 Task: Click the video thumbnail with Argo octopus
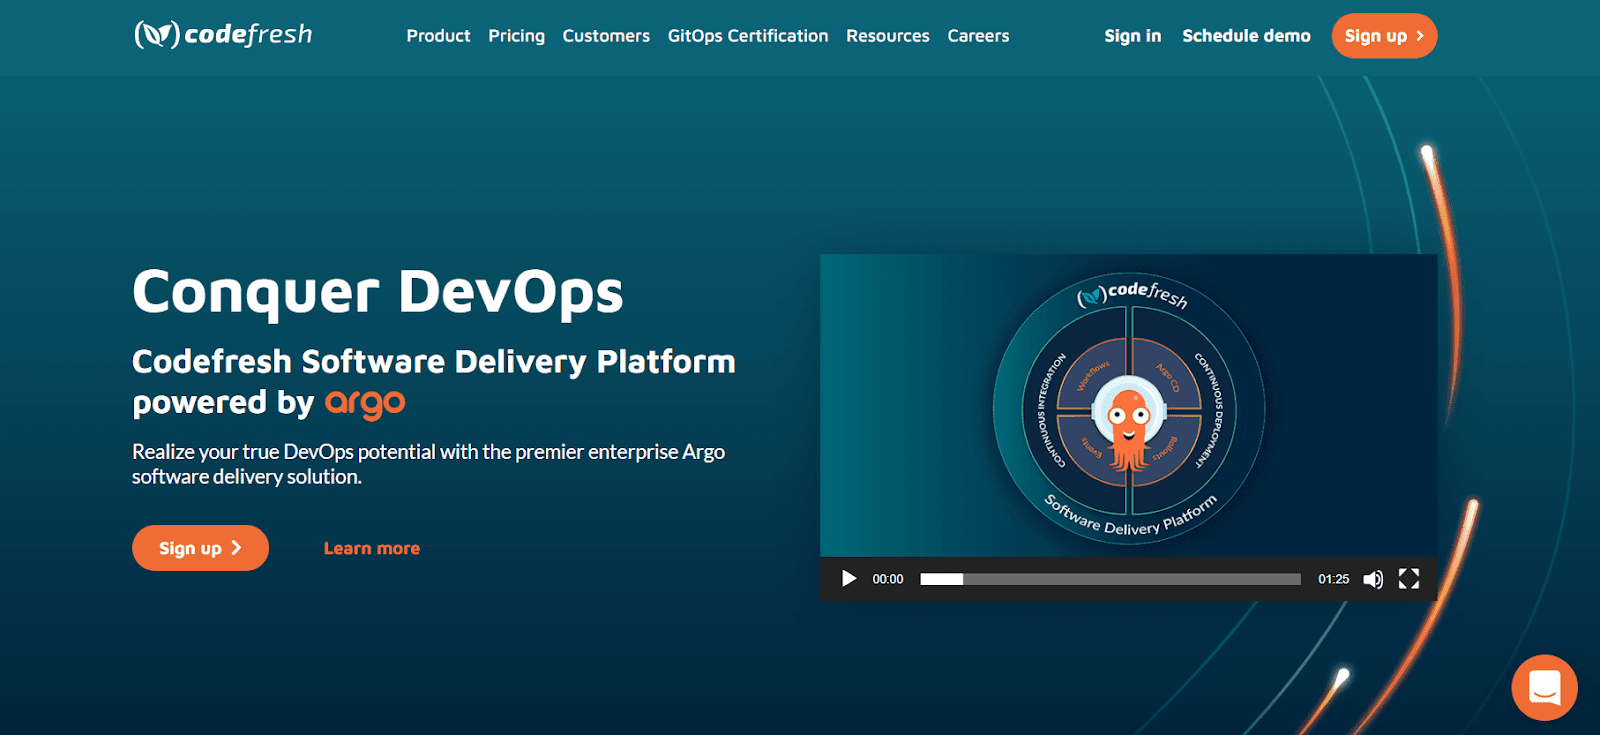point(1128,406)
